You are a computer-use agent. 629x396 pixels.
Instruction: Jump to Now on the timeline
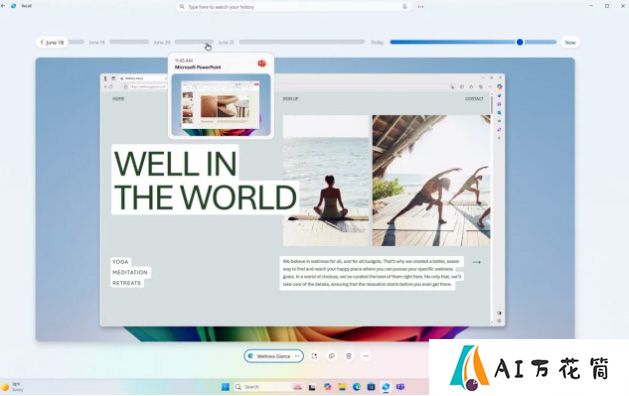570,42
